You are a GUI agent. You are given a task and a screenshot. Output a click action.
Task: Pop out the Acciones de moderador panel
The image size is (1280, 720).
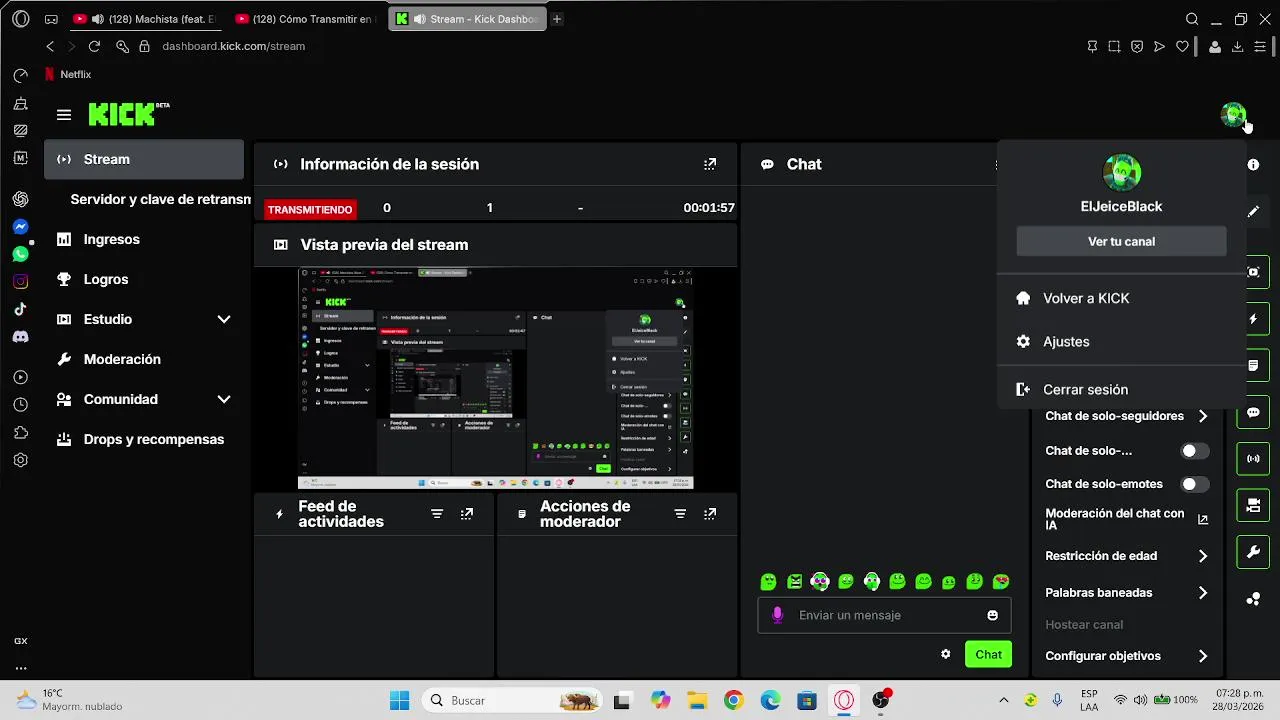click(710, 514)
